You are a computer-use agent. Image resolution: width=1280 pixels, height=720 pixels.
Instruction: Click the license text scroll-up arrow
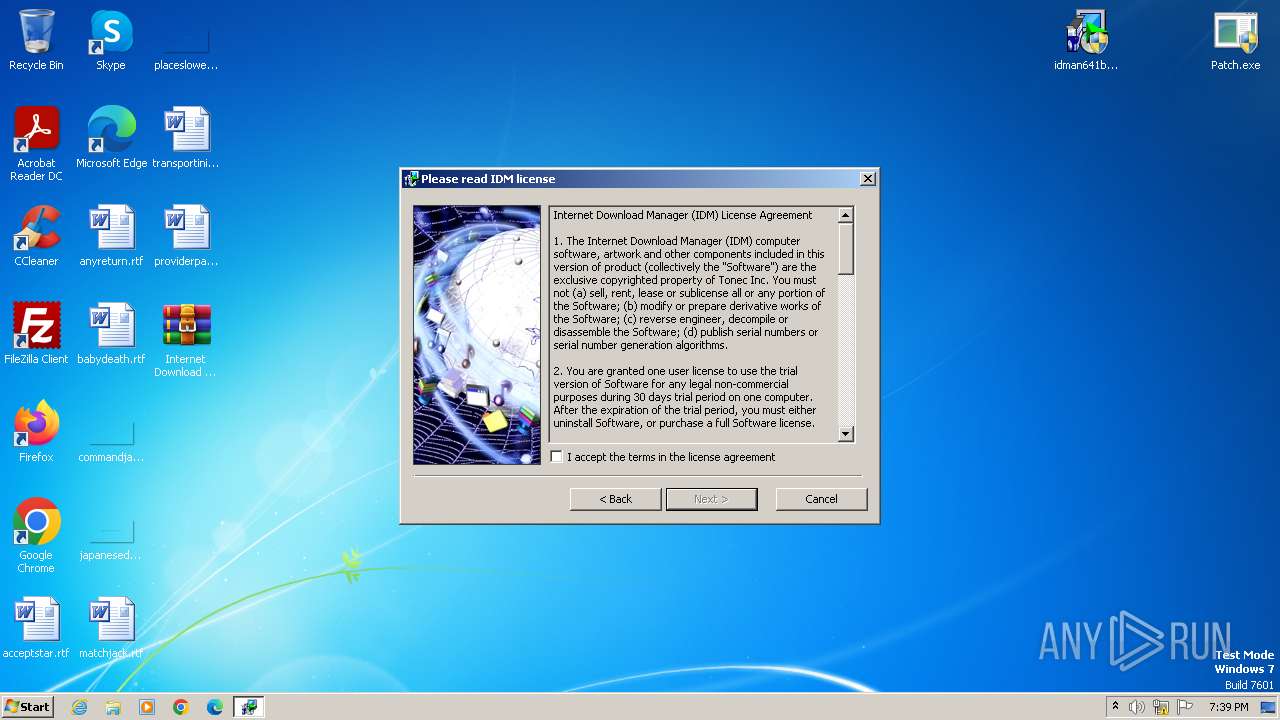click(846, 215)
